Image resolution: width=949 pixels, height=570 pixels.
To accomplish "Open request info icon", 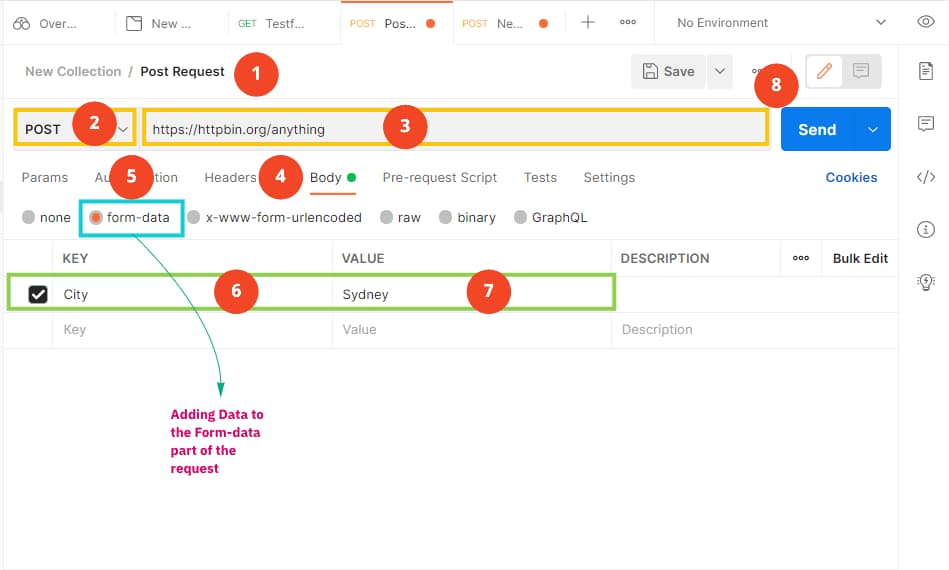I will coord(925,229).
